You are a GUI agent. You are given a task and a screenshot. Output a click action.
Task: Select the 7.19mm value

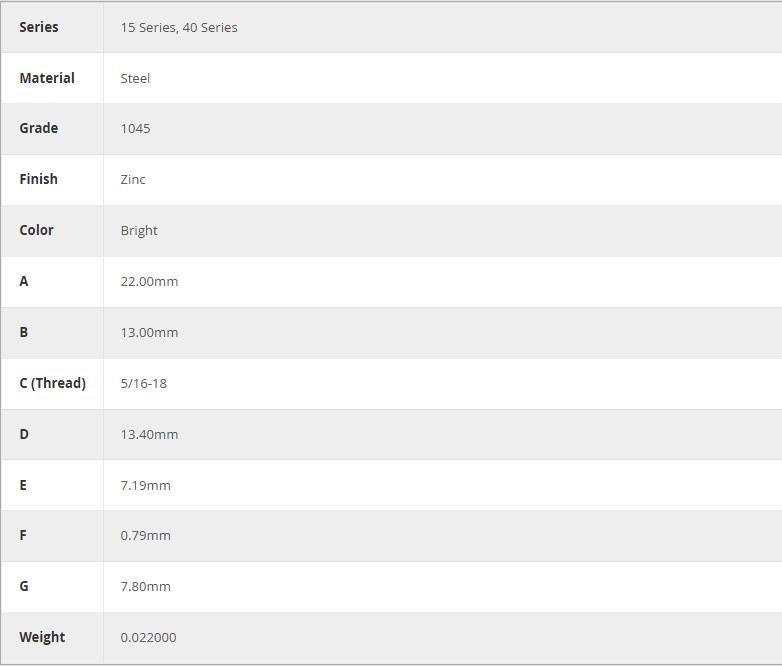click(145, 486)
